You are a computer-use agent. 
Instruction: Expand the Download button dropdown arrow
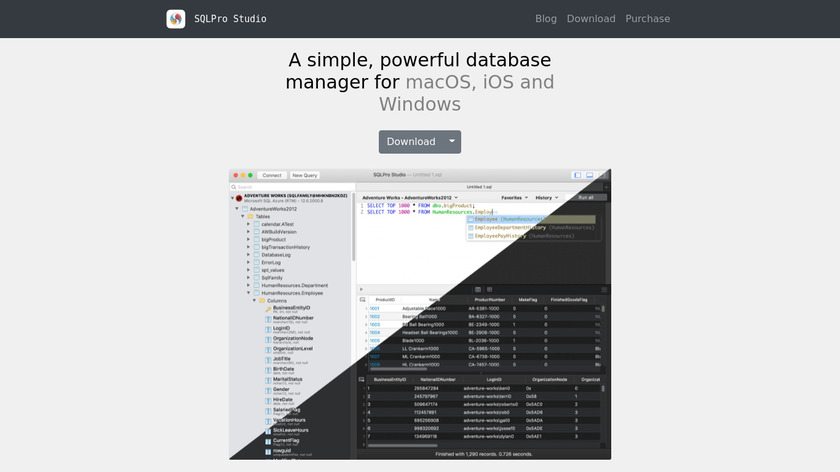point(452,142)
